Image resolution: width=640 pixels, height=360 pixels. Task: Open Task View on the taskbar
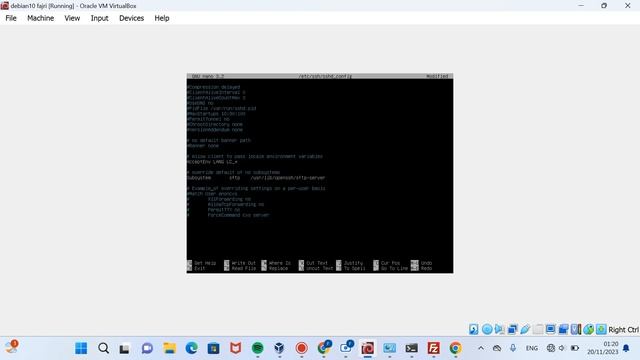pyautogui.click(x=124, y=349)
